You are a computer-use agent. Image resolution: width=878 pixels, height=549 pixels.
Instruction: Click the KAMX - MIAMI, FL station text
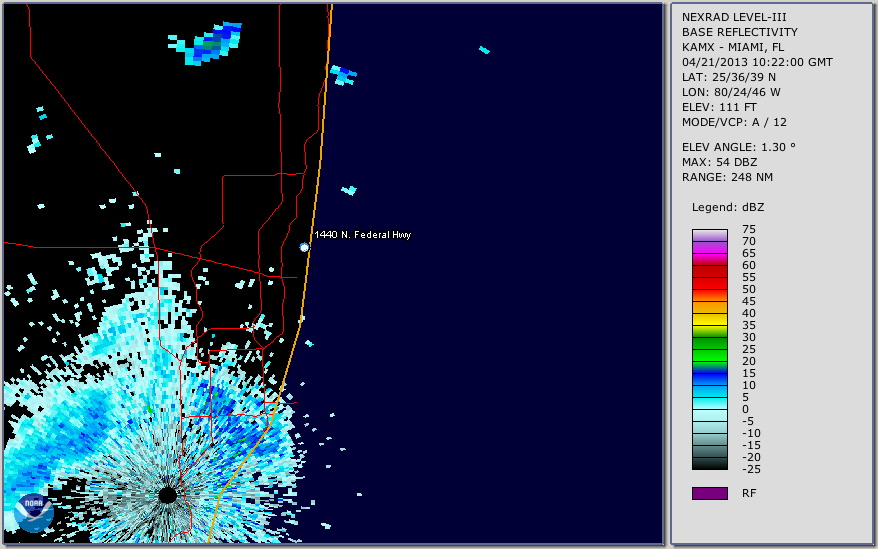[x=733, y=47]
